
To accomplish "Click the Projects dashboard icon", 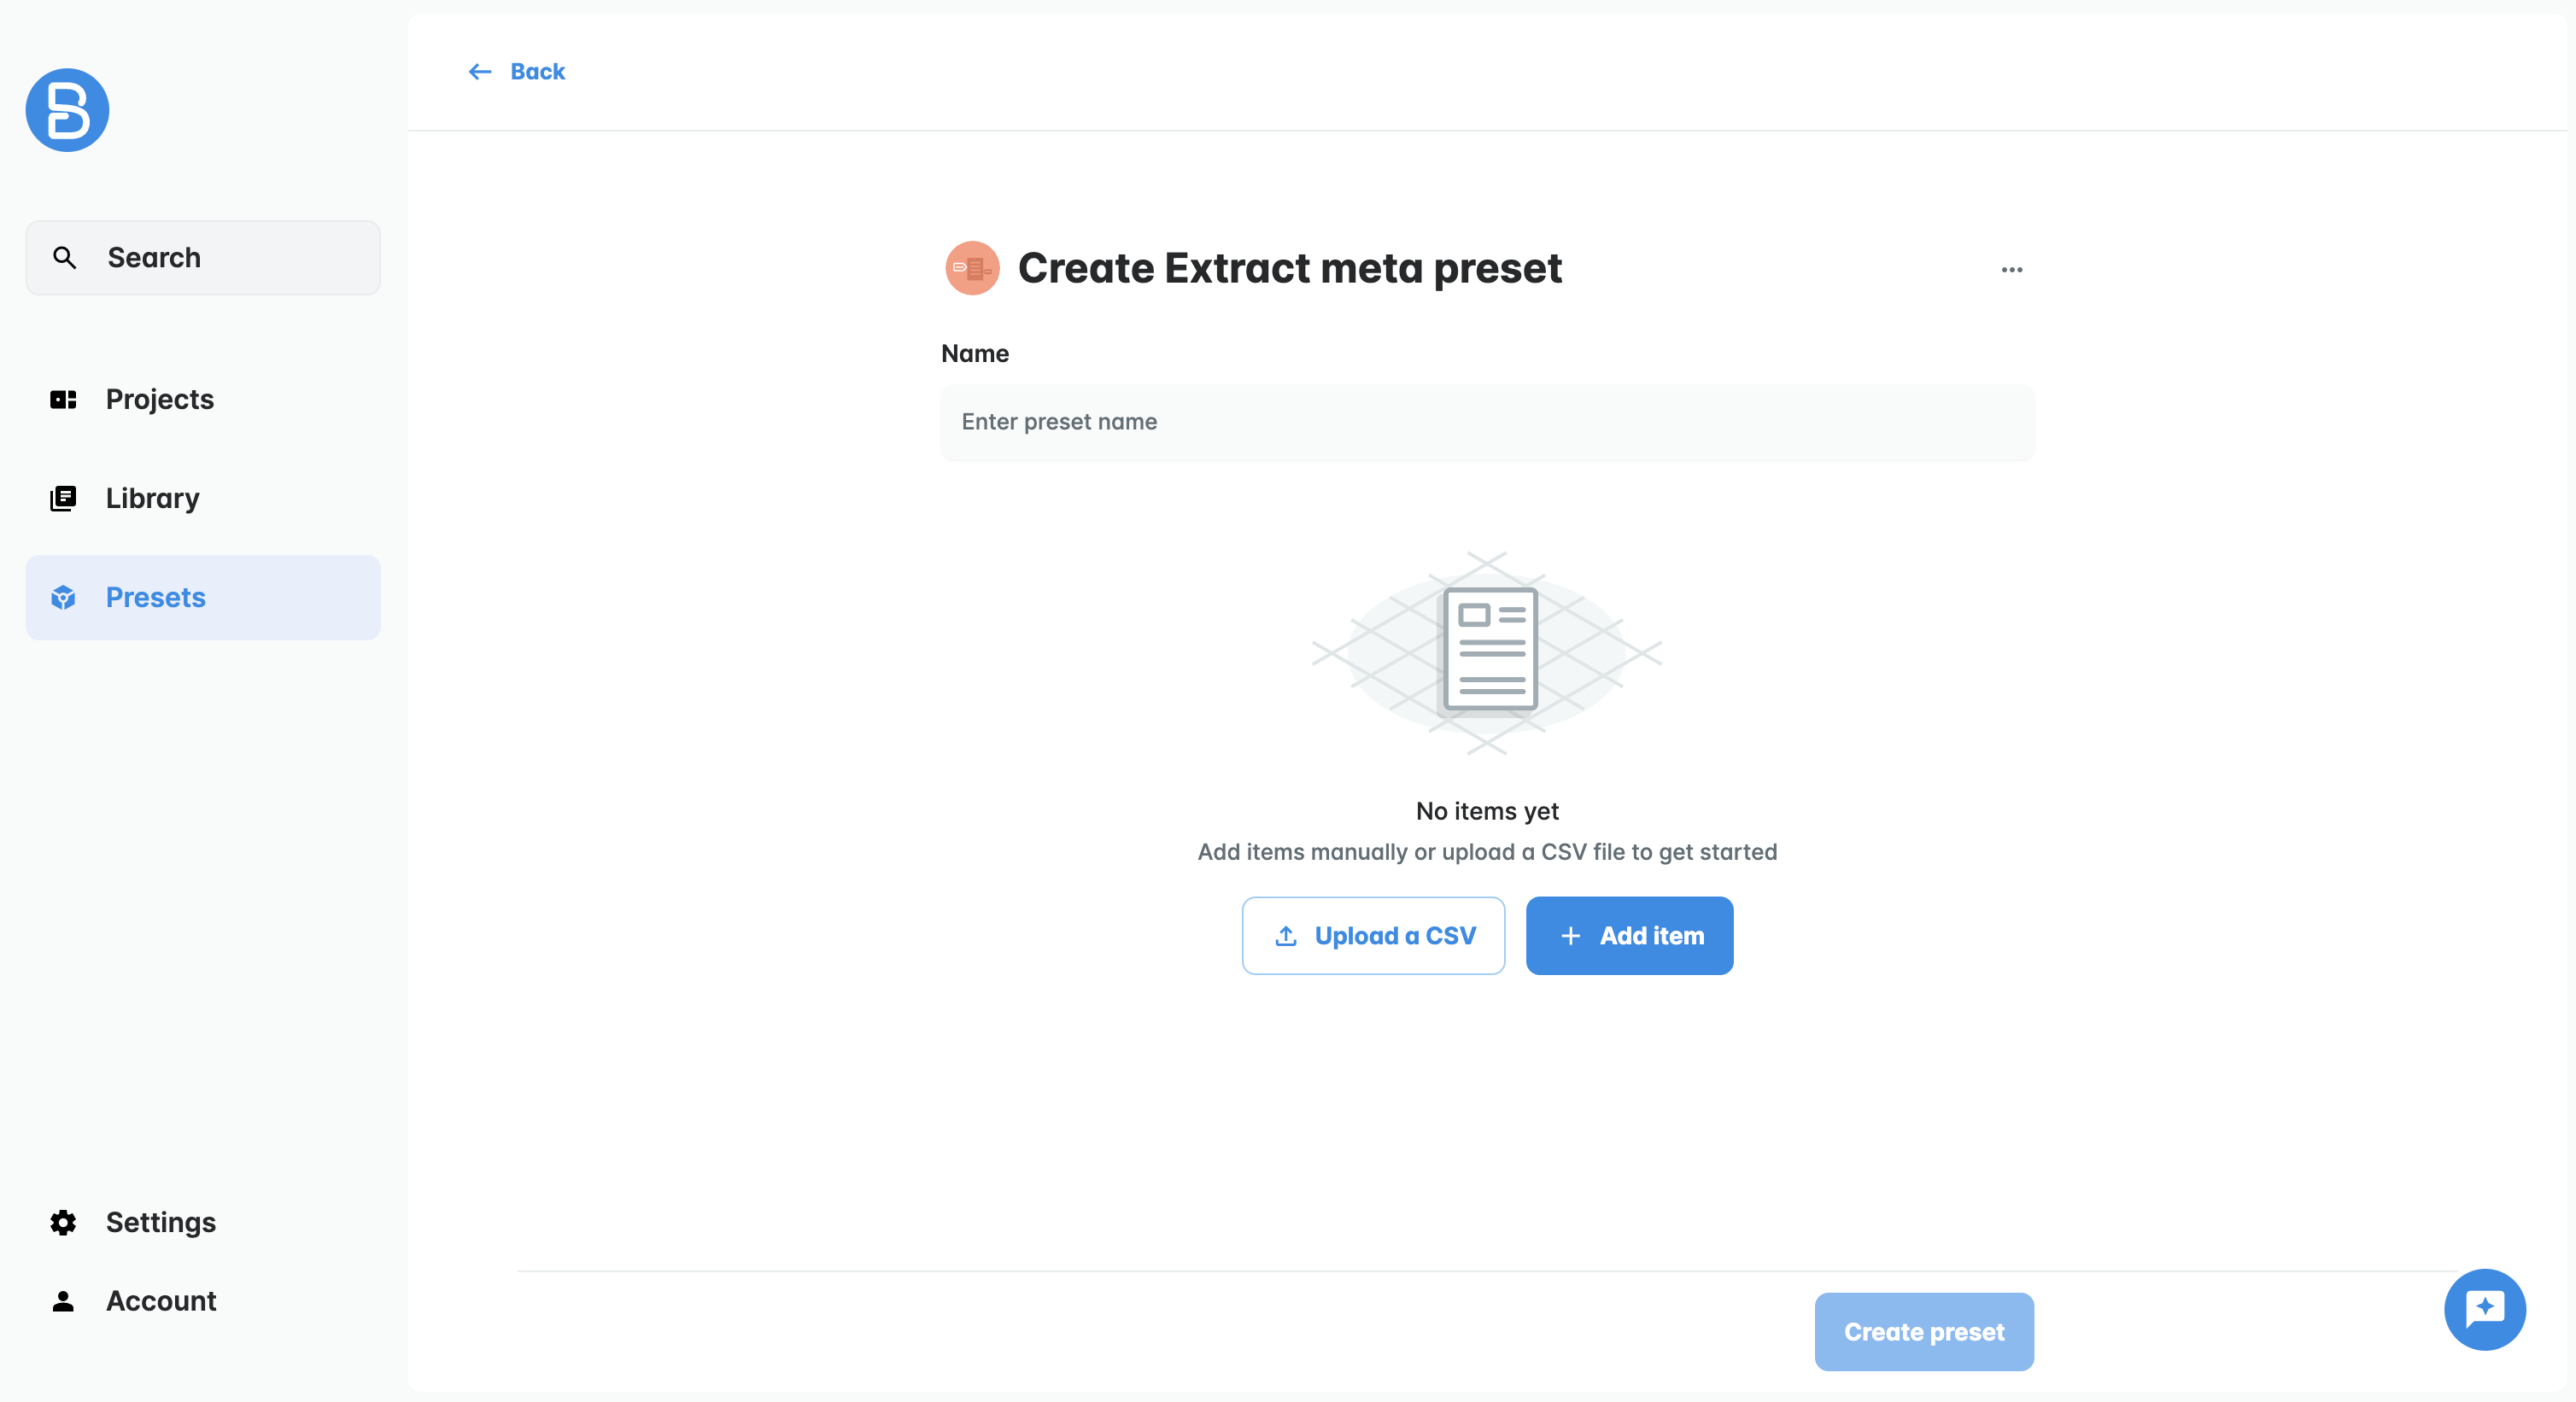I will 63,400.
